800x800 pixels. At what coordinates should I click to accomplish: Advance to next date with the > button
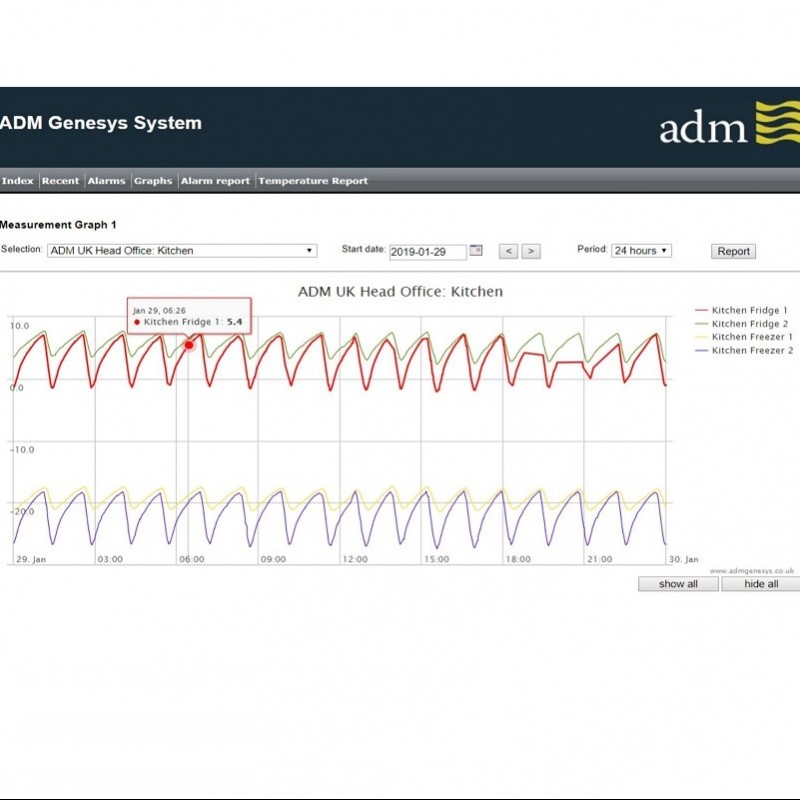tap(531, 251)
